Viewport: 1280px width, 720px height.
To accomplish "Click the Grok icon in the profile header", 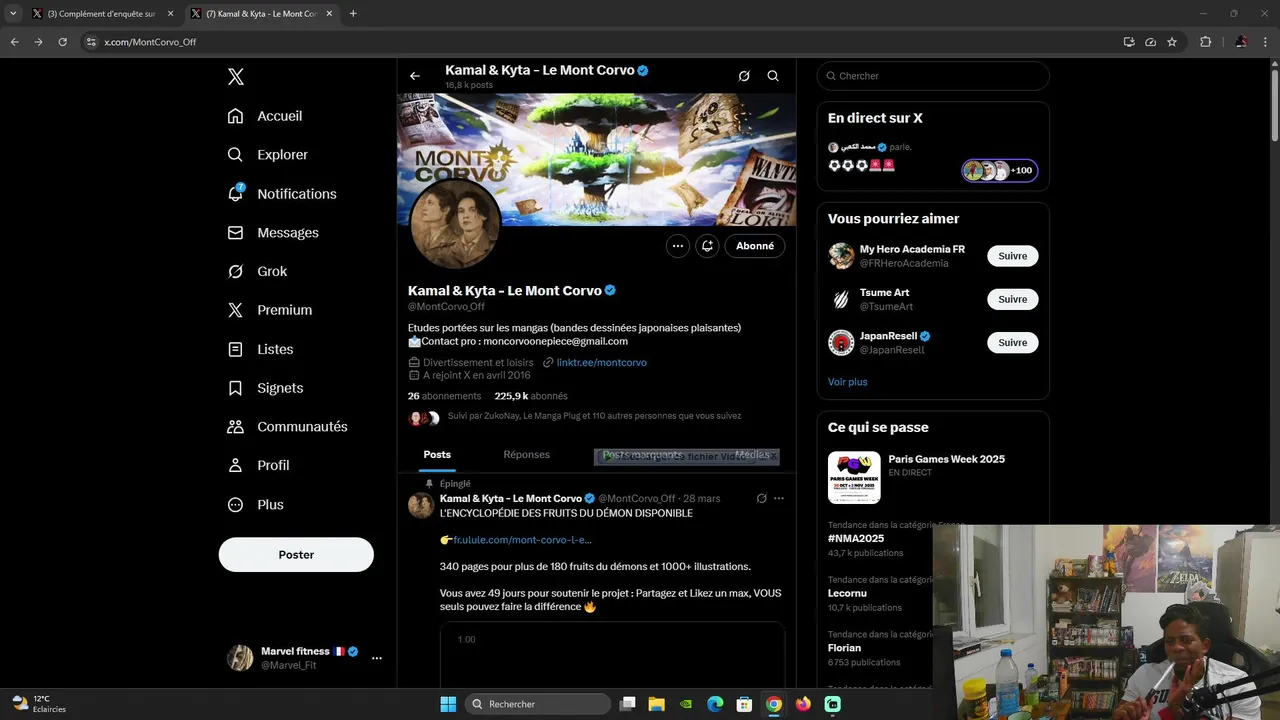I will [744, 76].
